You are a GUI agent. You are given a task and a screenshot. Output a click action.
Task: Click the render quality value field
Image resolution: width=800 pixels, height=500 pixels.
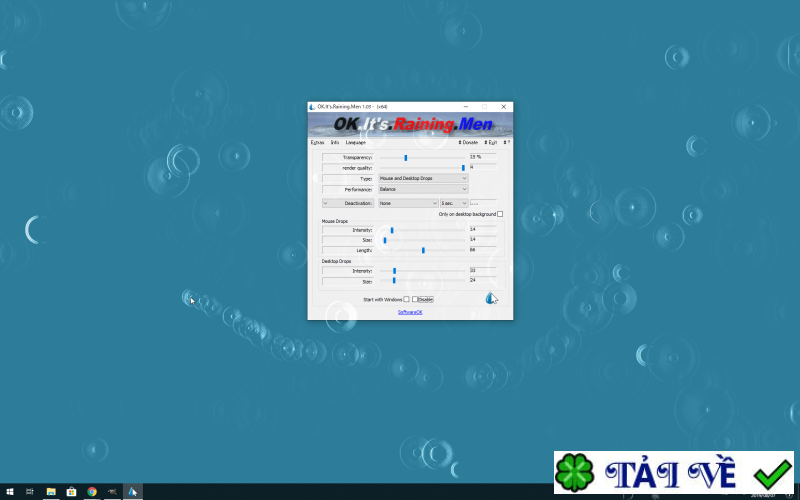pyautogui.click(x=483, y=167)
